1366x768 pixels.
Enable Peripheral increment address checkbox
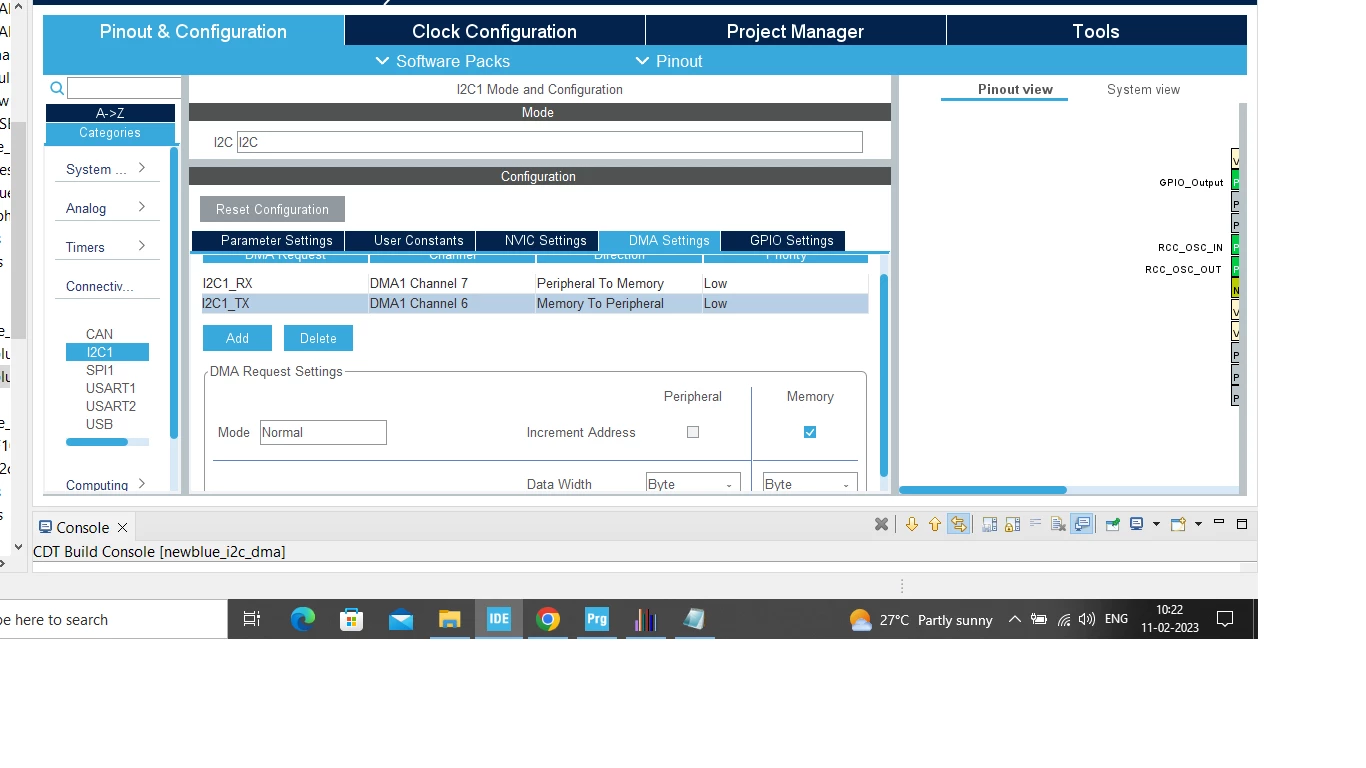693,432
